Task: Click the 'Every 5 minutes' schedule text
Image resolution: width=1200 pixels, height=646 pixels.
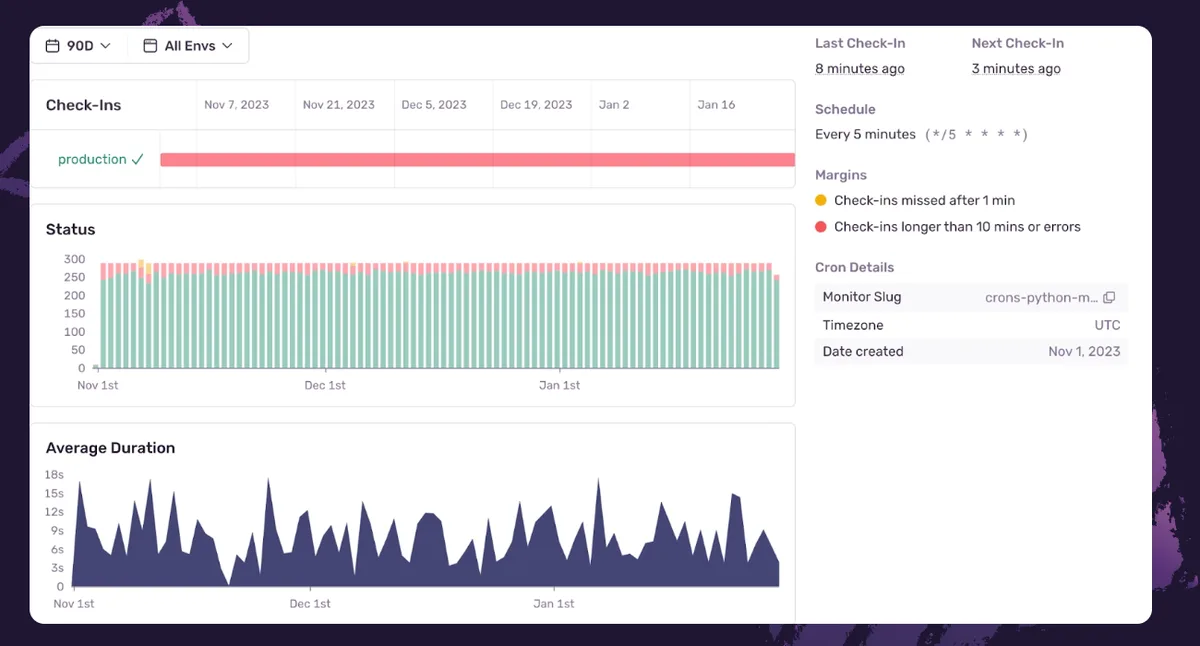Action: tap(865, 134)
